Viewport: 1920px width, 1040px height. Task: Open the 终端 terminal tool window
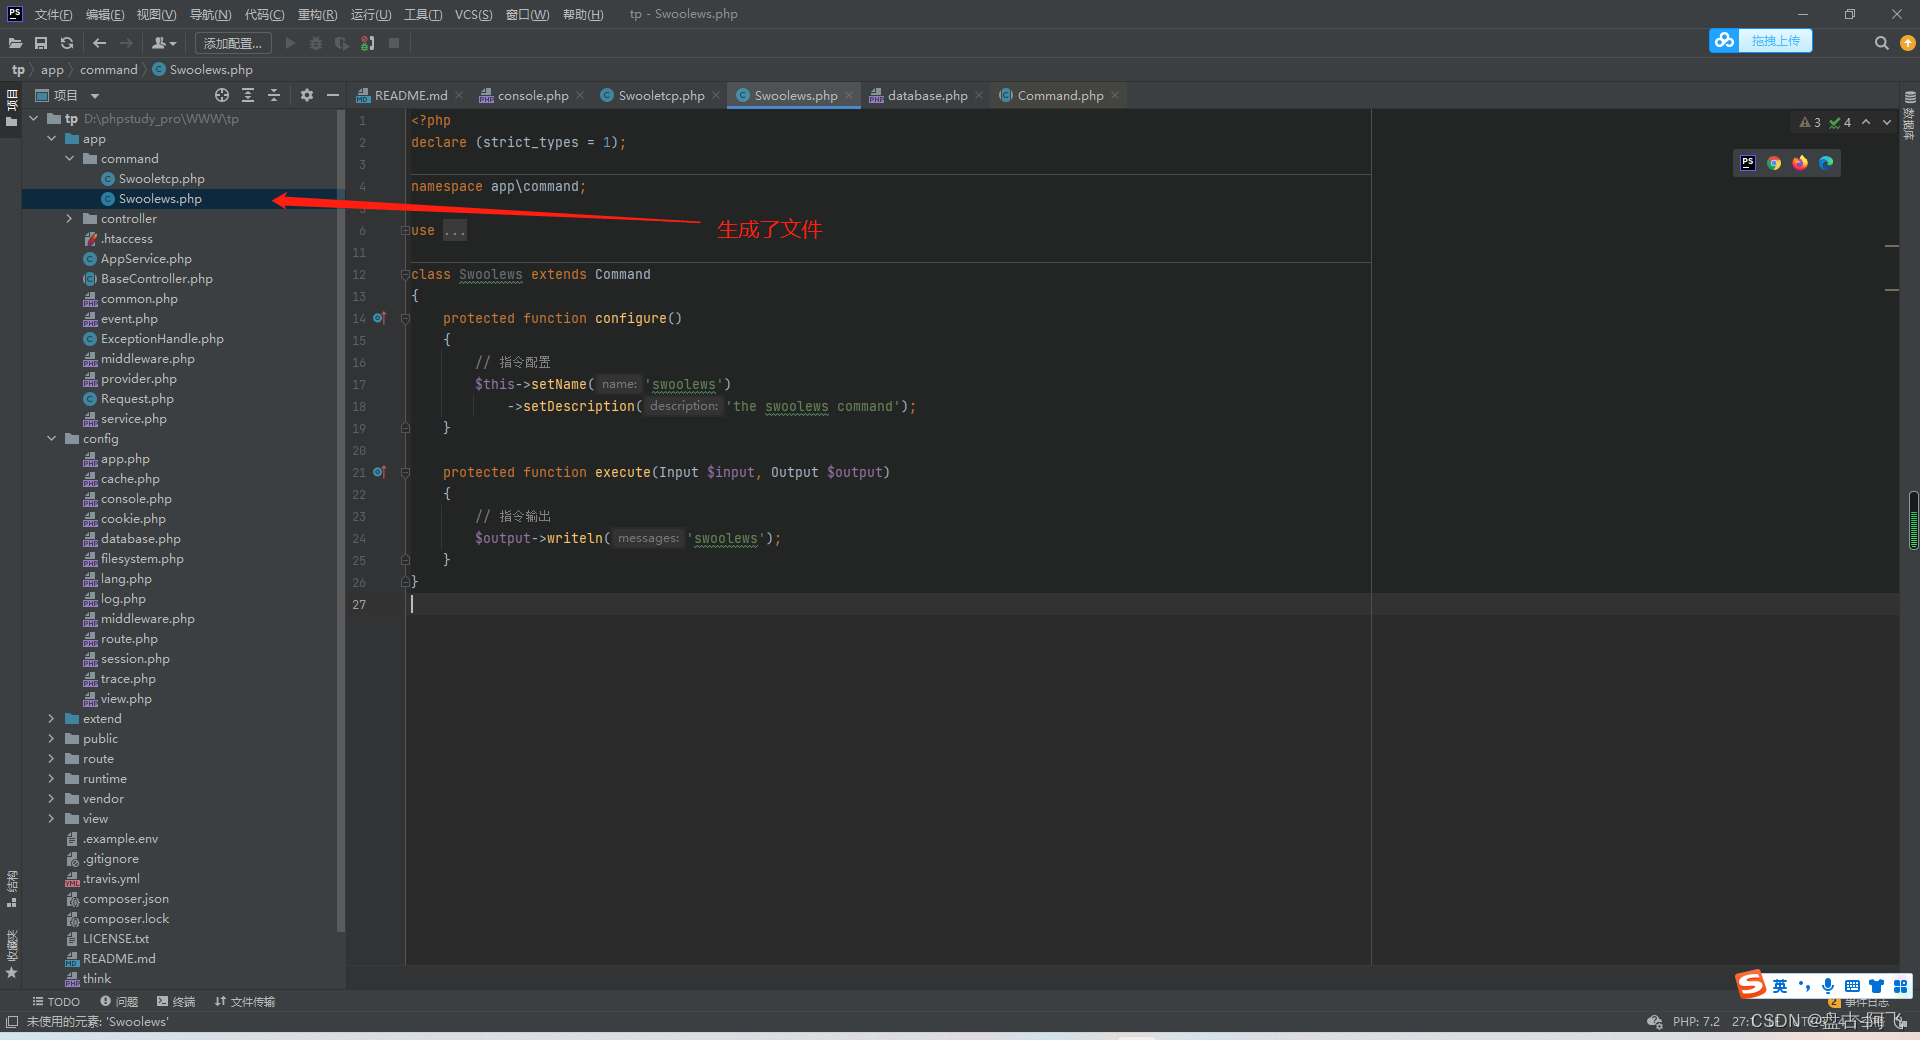coord(176,1001)
